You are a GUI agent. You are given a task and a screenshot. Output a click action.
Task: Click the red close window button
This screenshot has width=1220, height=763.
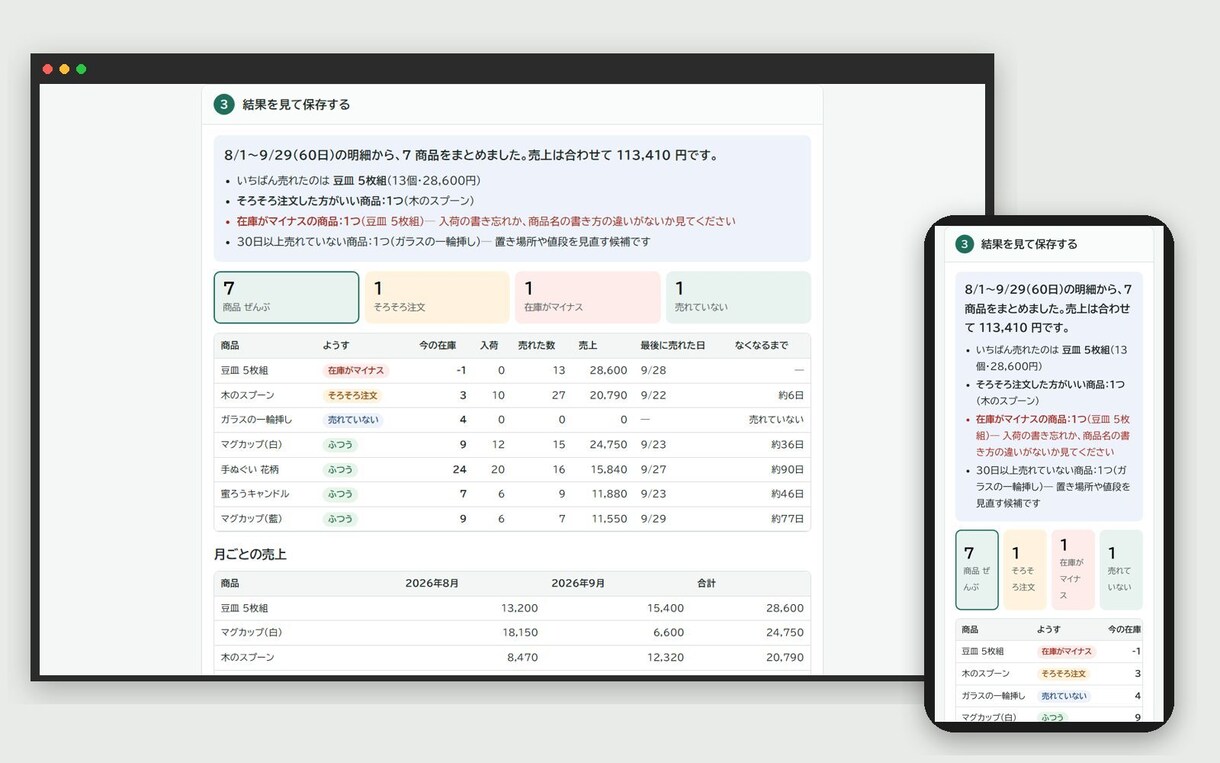47,69
